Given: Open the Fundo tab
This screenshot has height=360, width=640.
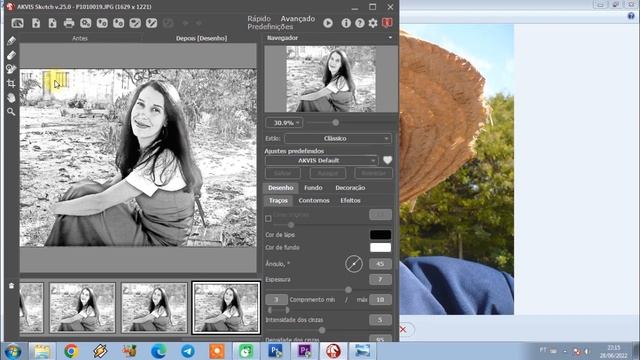Looking at the screenshot, I should click(313, 188).
